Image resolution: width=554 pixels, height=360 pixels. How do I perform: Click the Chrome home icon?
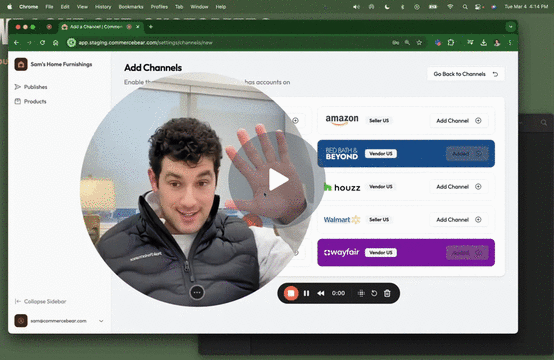(55, 43)
